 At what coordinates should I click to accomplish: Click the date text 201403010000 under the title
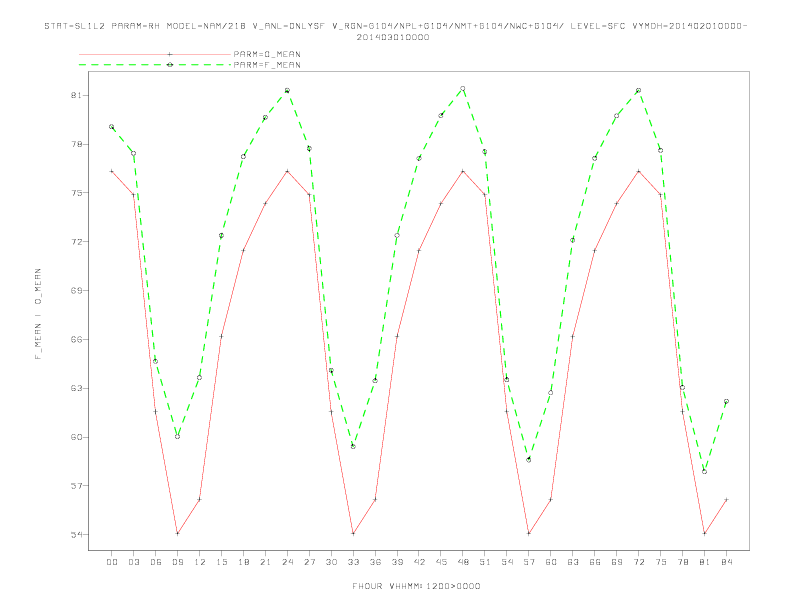pyautogui.click(x=393, y=37)
